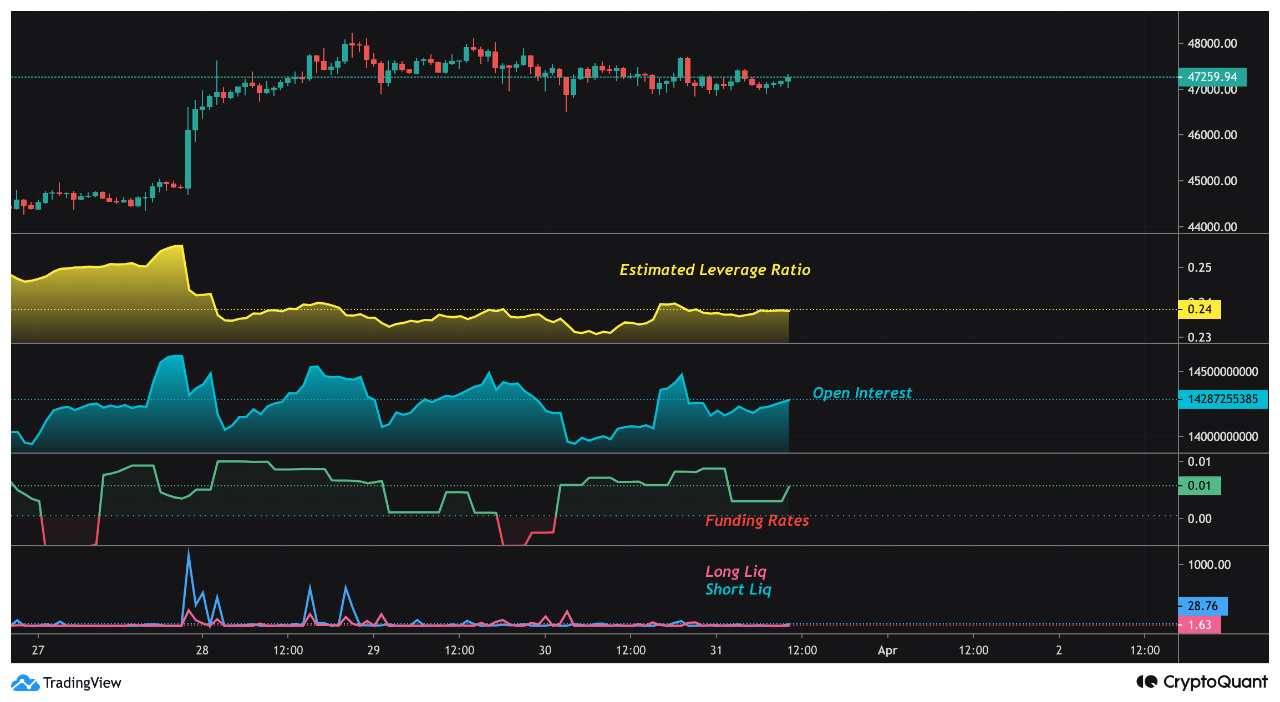
Task: Click the 14500000000 axis label
Action: [1224, 371]
